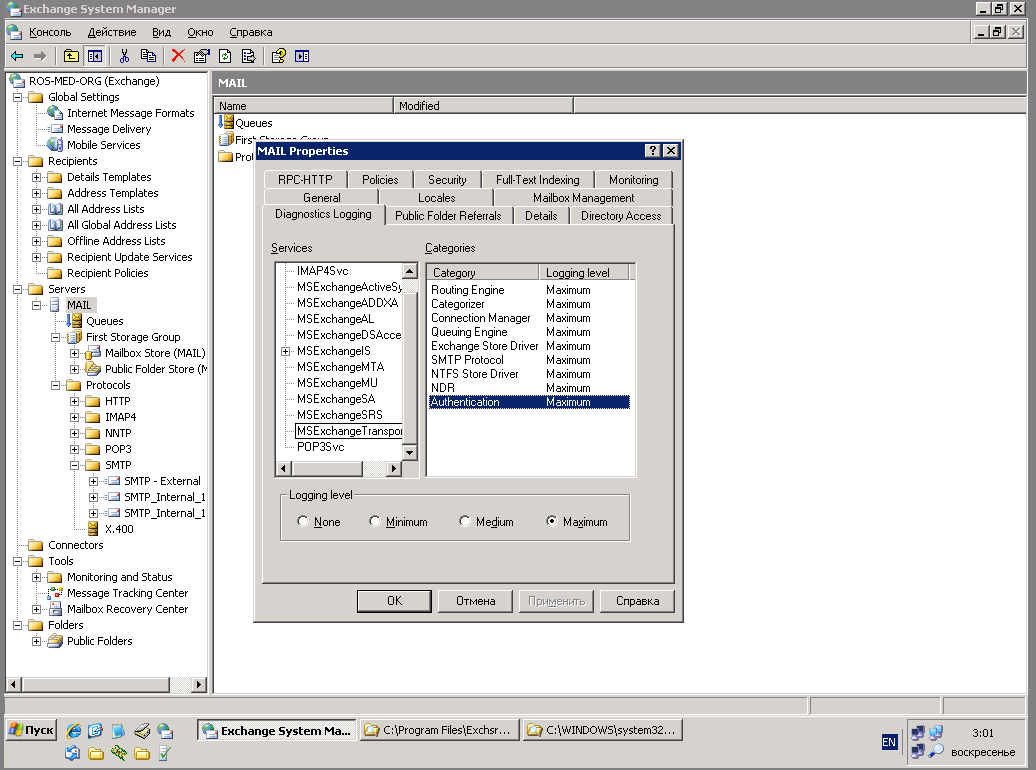This screenshot has width=1036, height=770.
Task: Select the X.400 protocol node
Action: pyautogui.click(x=119, y=529)
